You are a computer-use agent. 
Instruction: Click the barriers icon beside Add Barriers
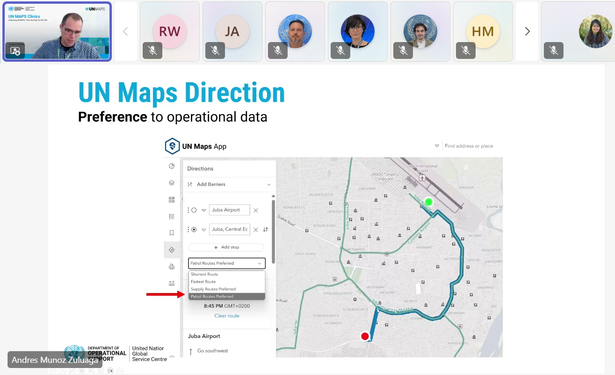pyautogui.click(x=190, y=184)
